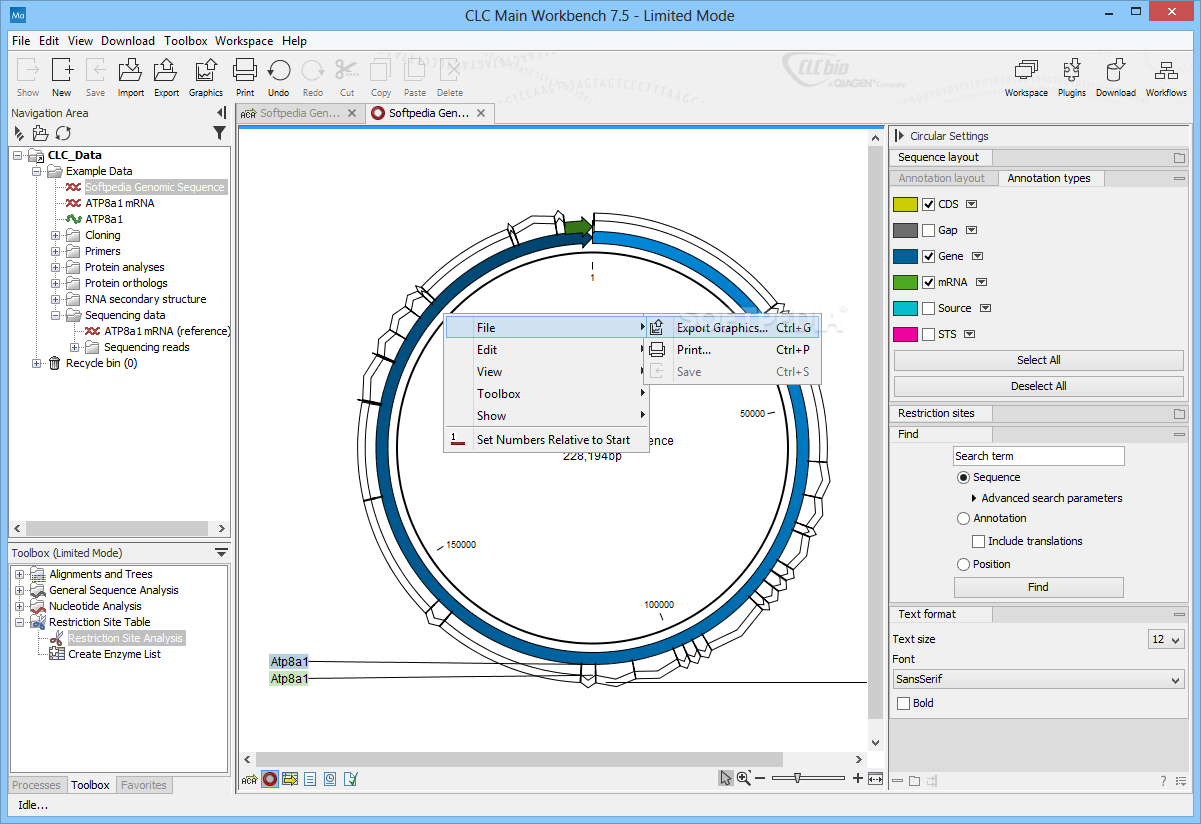Click the zoom slider handle
Screen dimensions: 1201x824
pyautogui.click(x=798, y=778)
